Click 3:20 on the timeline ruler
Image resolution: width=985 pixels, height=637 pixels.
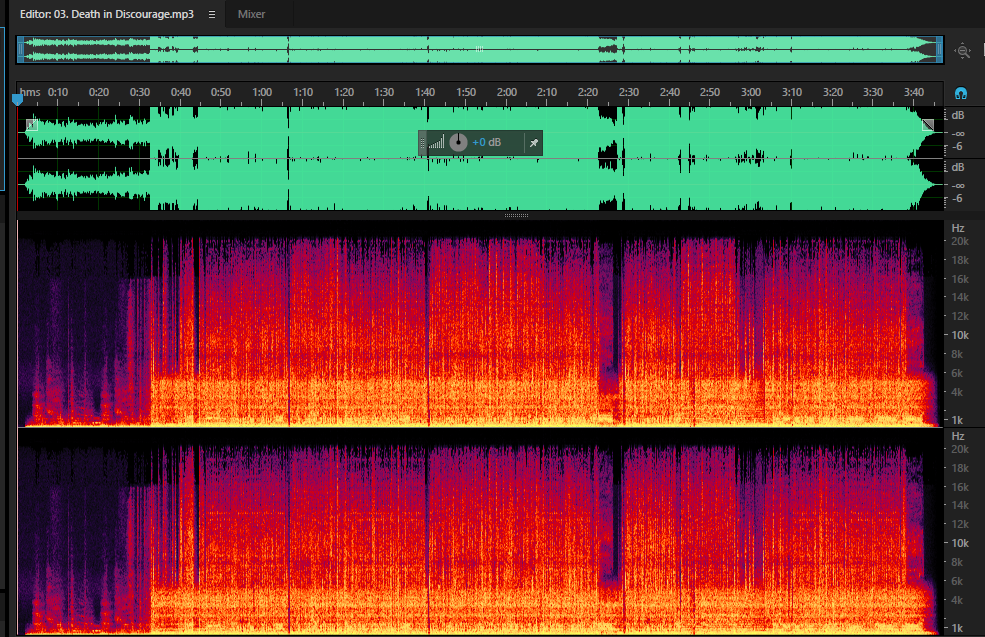832,92
